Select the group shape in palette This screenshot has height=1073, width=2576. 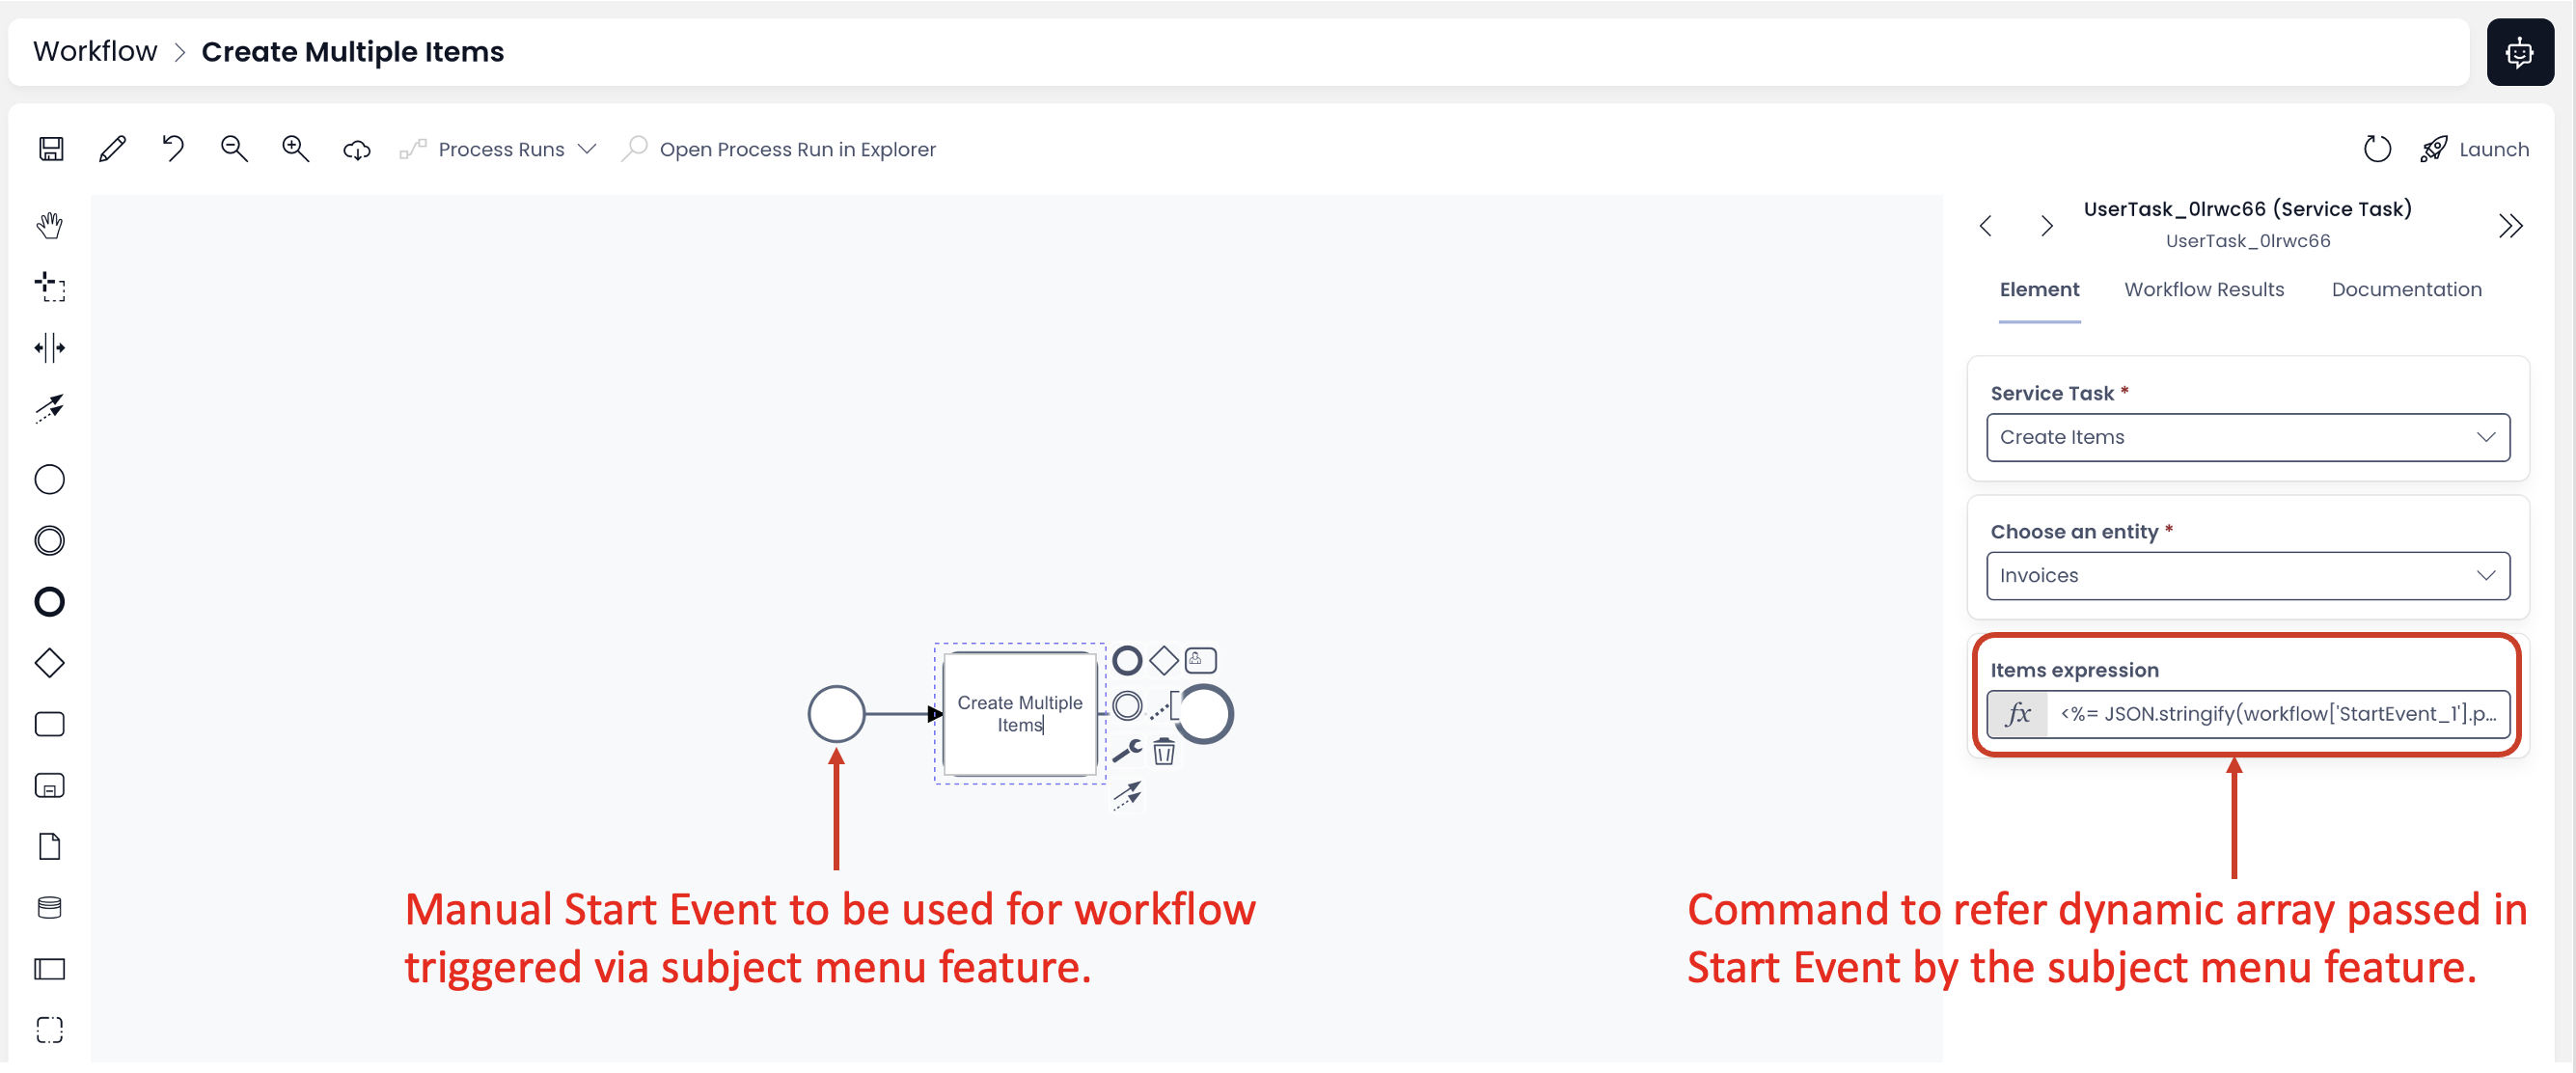coord(50,1030)
